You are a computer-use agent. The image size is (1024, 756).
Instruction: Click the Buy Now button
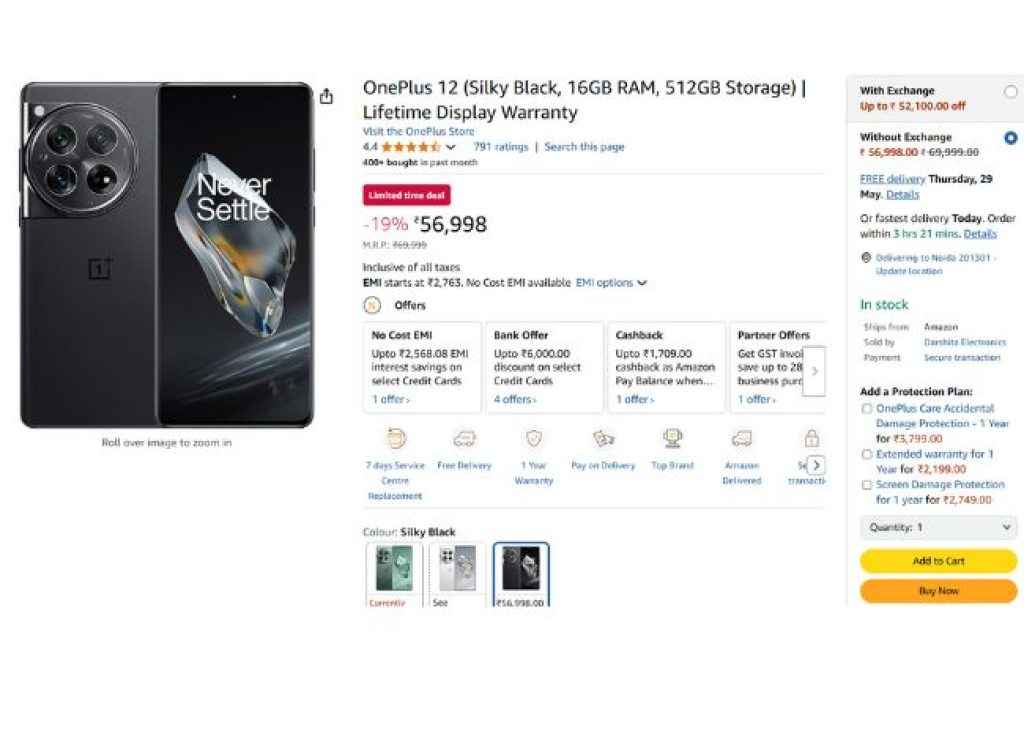pos(938,591)
